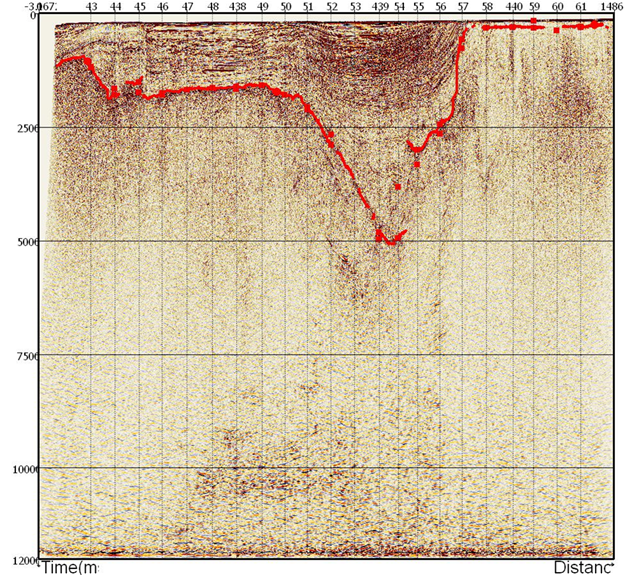Click the top axis label 43
Image resolution: width=625 pixels, height=576 pixels.
pyautogui.click(x=91, y=7)
